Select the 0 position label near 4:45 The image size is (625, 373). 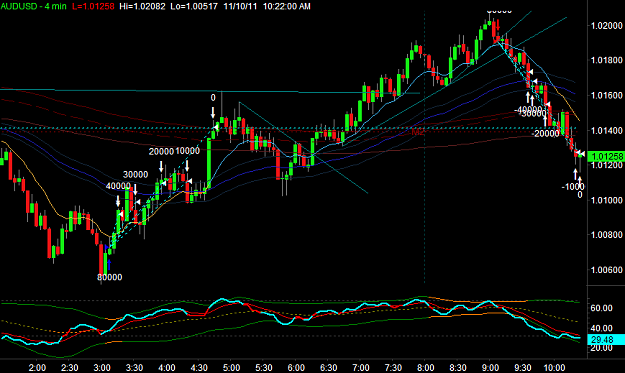[213, 98]
